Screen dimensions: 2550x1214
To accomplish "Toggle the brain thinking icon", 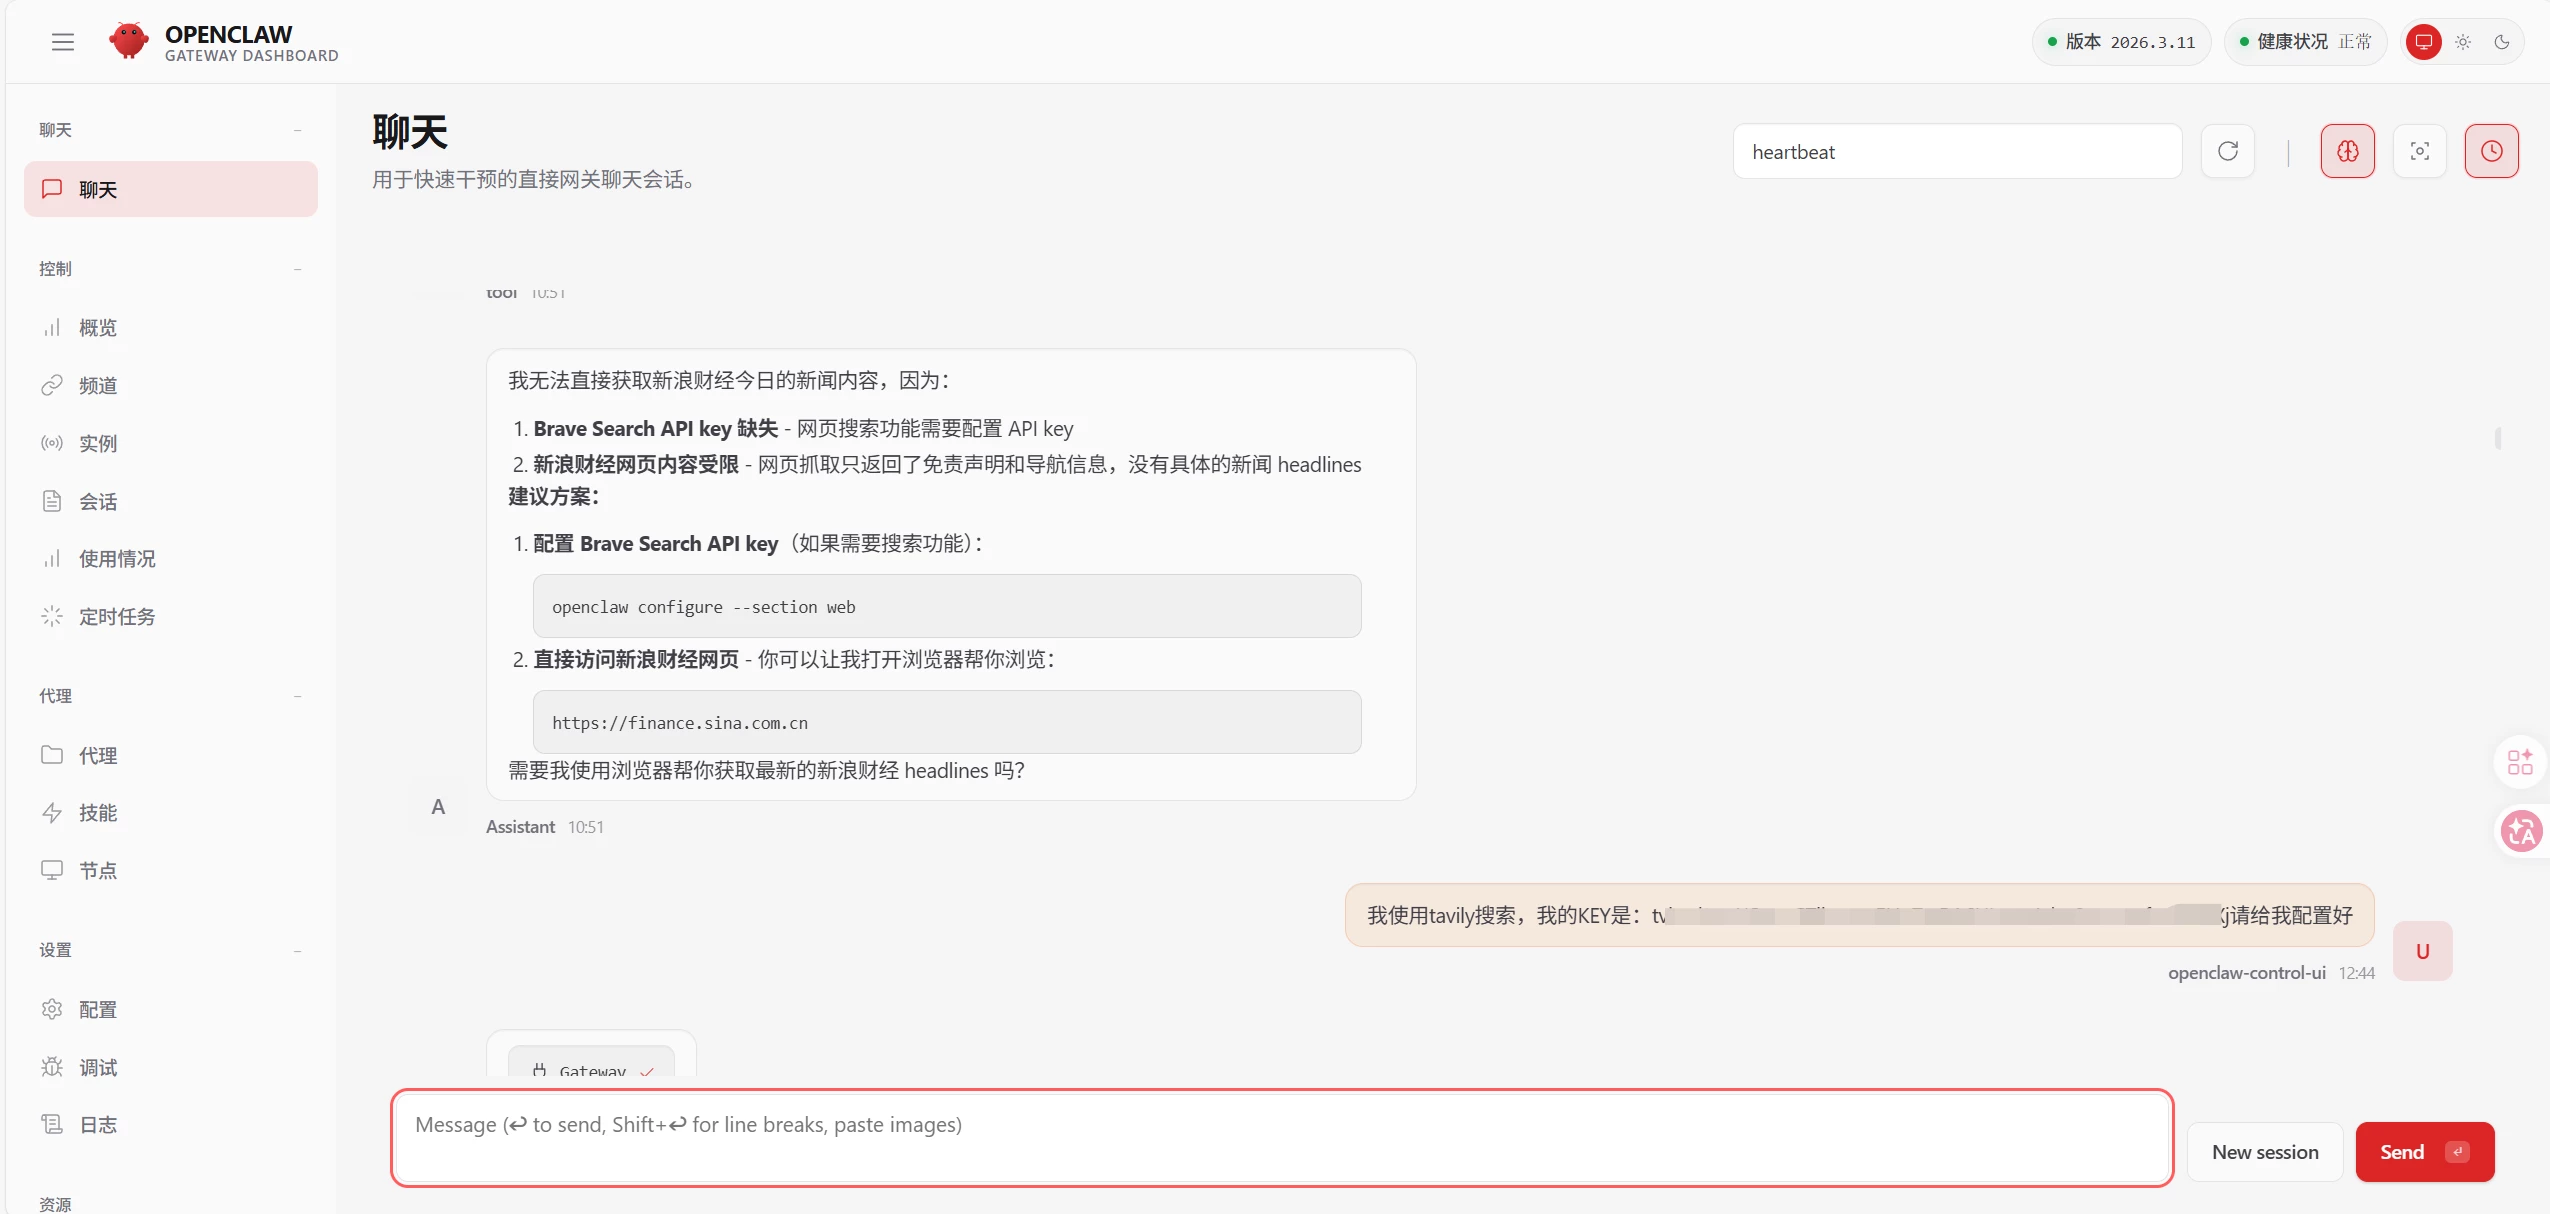I will [x=2347, y=152].
